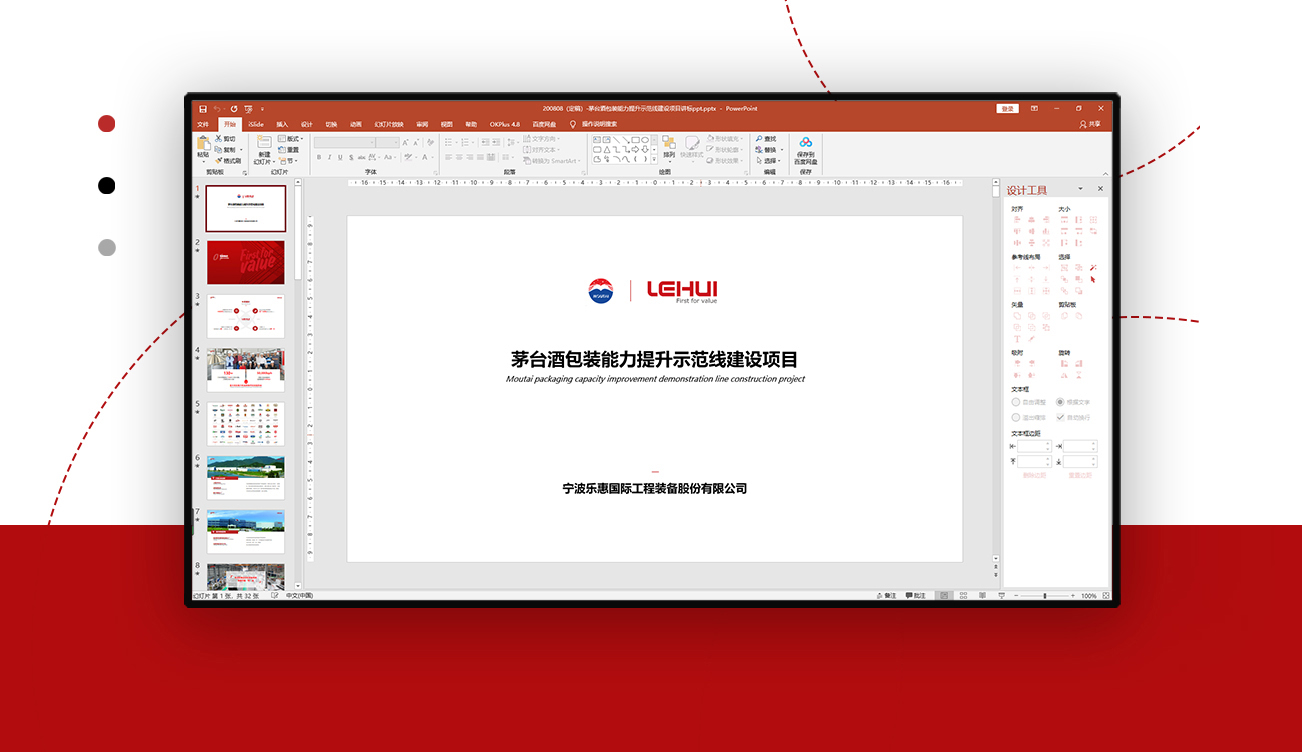The height and width of the screenshot is (752, 1302).
Task: Switch to Slide Sorter view icon
Action: tap(963, 595)
